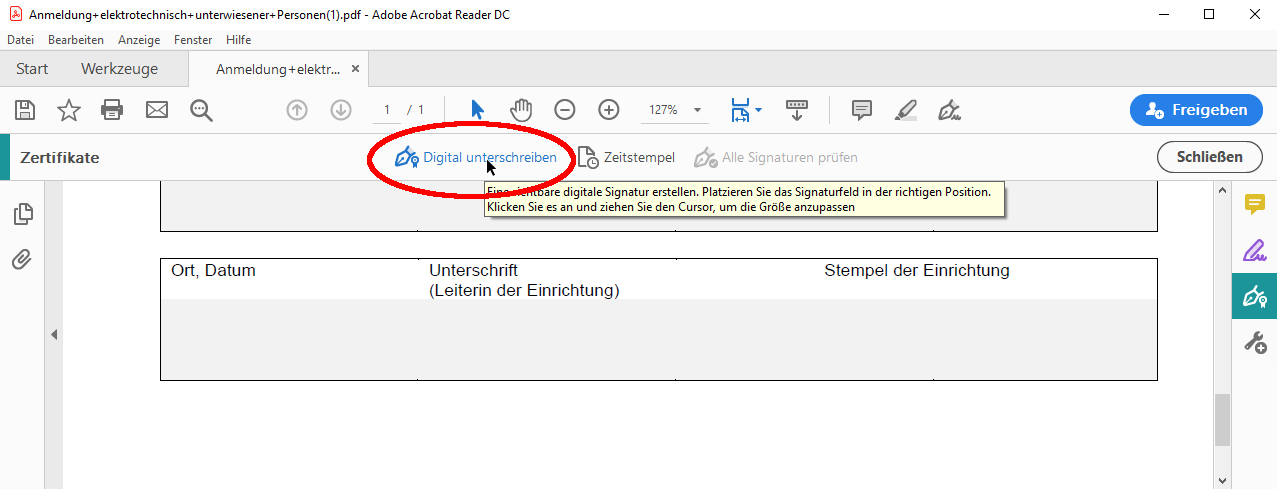Viewport: 1277px width, 489px height.
Task: Click Alle Signaturen prüfen
Action: (776, 157)
